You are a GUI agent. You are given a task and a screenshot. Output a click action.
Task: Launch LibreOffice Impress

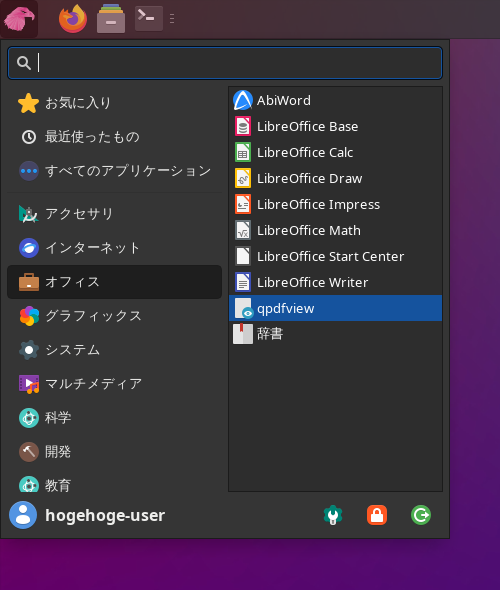pyautogui.click(x=335, y=204)
